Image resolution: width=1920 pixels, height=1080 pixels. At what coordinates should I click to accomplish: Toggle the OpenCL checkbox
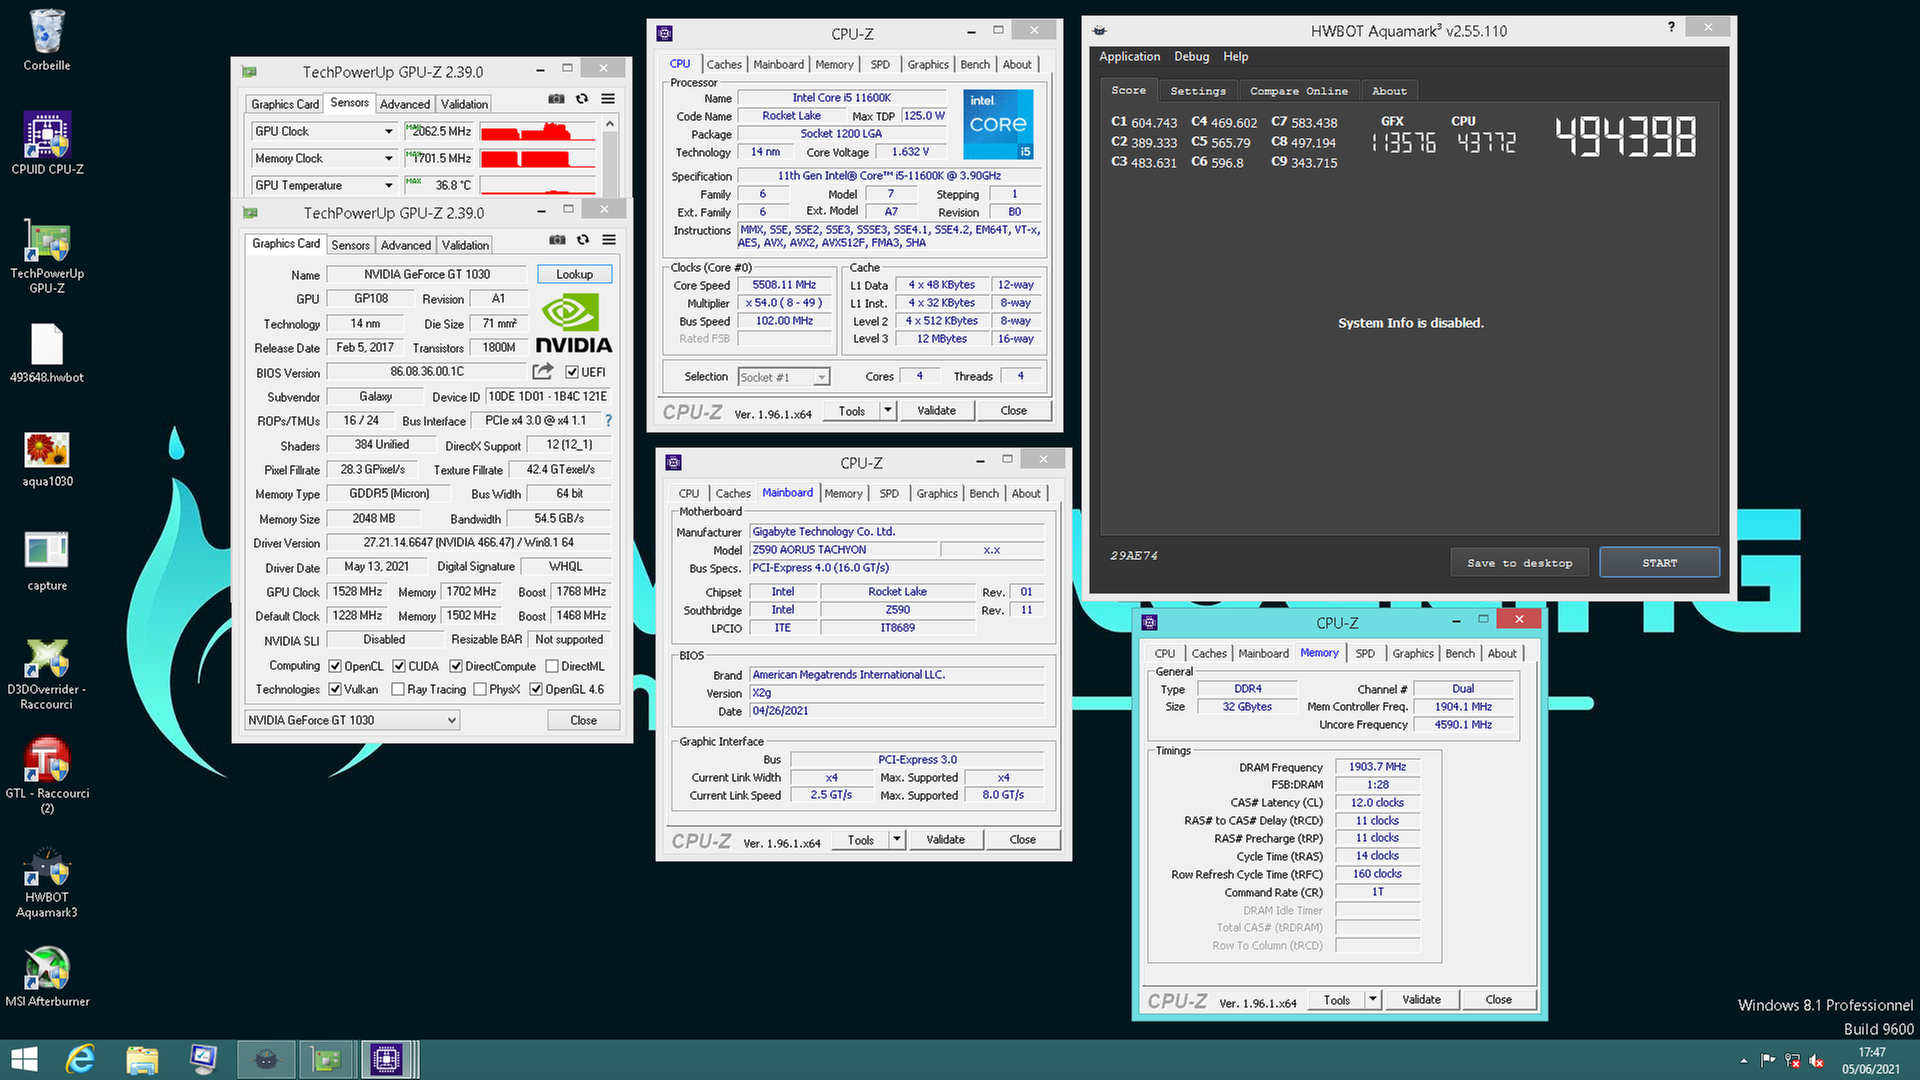(x=335, y=666)
